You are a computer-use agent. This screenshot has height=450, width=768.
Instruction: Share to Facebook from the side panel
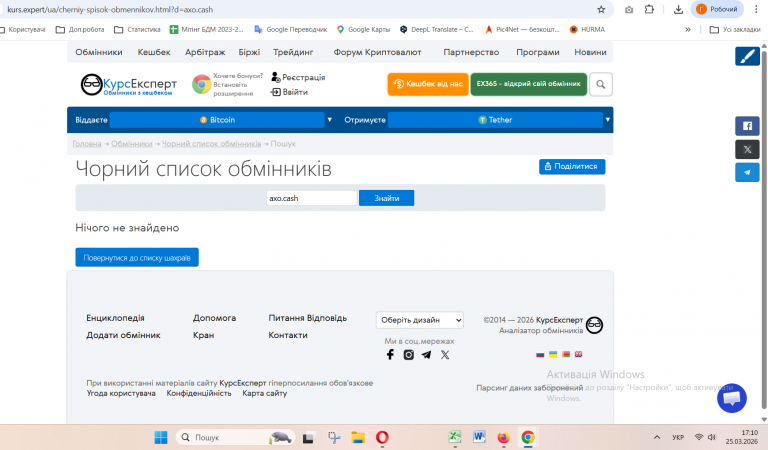[x=747, y=126]
